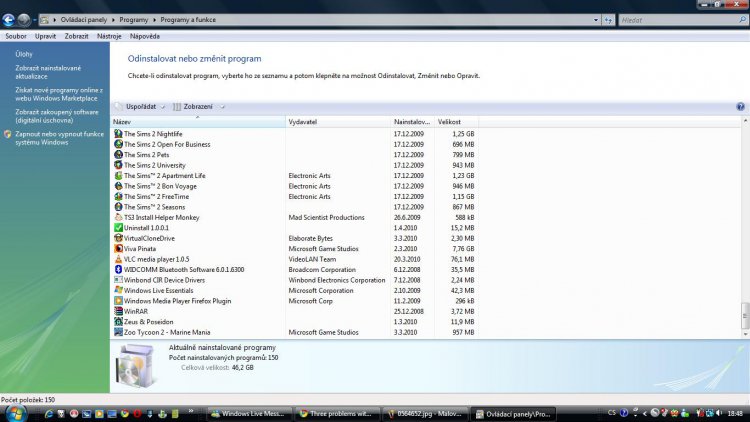The image size is (750, 422).
Task: Click Zobrazit nainstalované aktualizace link
Action: [48, 72]
